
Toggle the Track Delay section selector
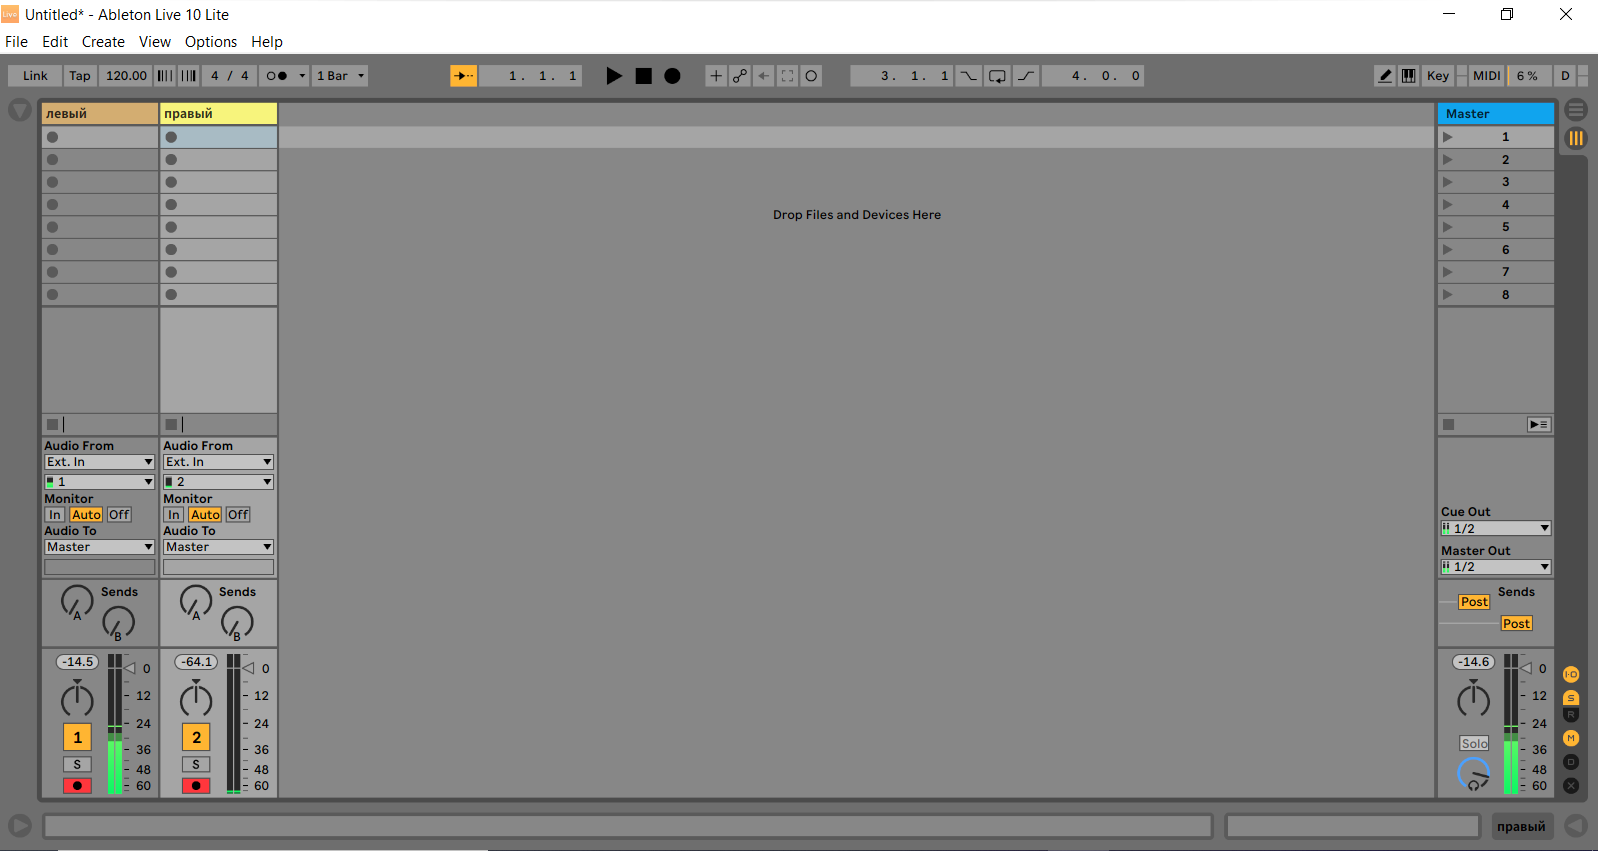pyautogui.click(x=1571, y=762)
